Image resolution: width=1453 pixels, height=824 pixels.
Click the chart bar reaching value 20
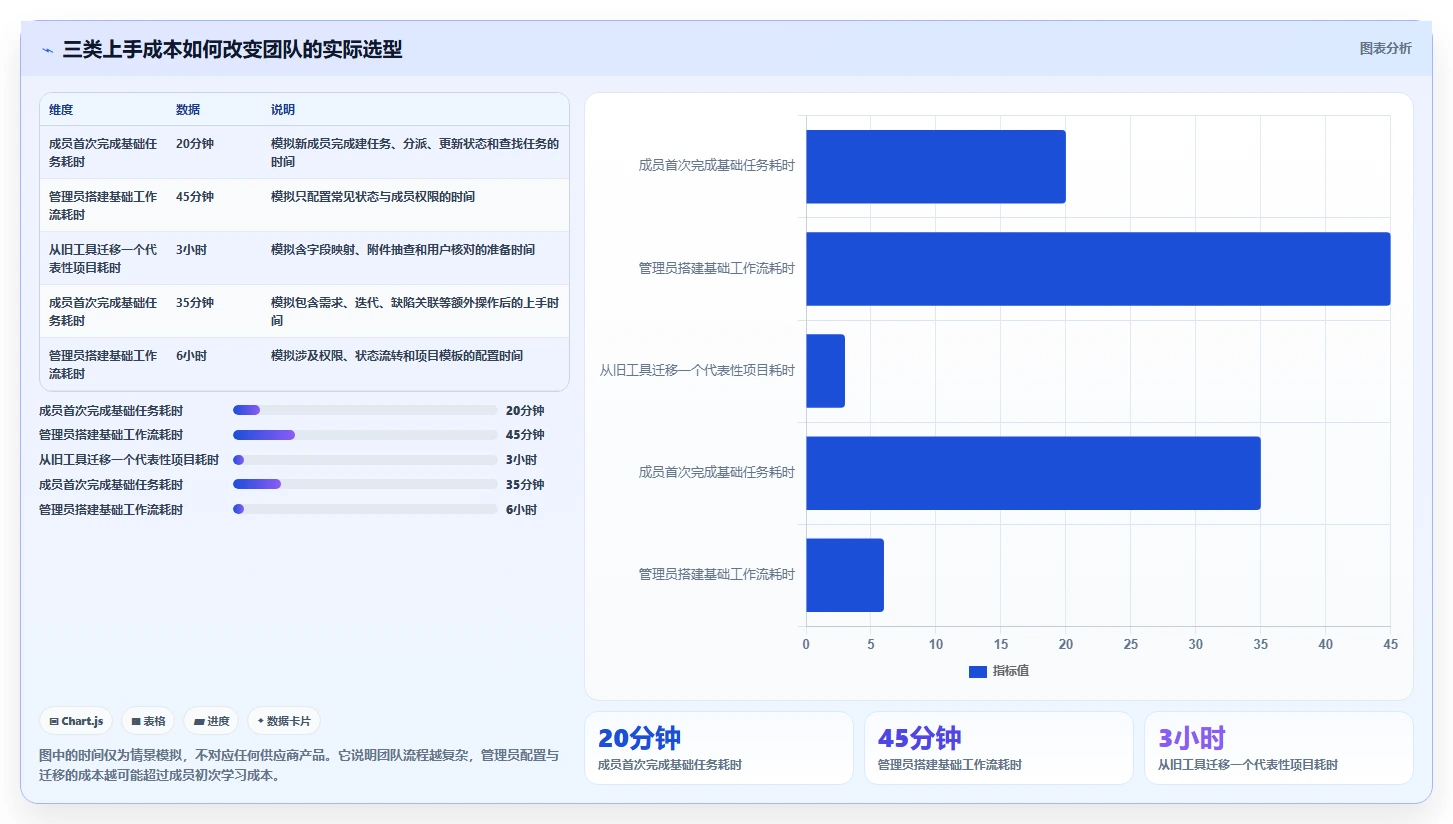pos(936,166)
